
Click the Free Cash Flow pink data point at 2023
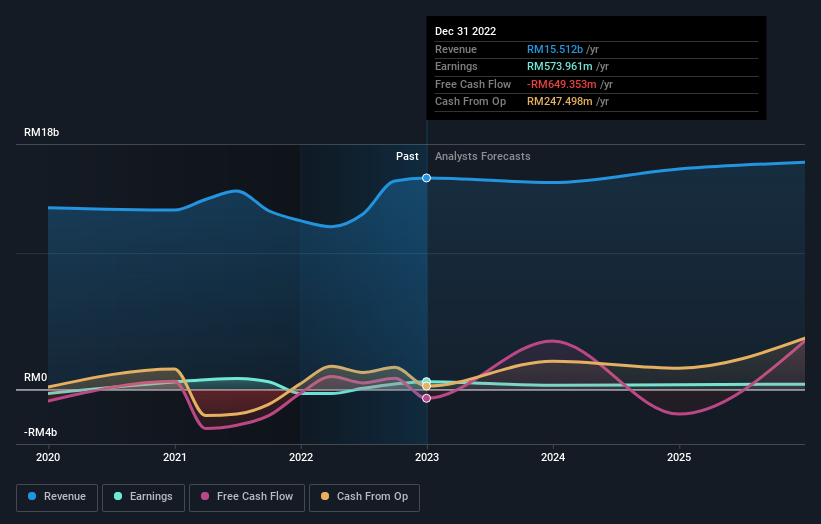pyautogui.click(x=427, y=398)
